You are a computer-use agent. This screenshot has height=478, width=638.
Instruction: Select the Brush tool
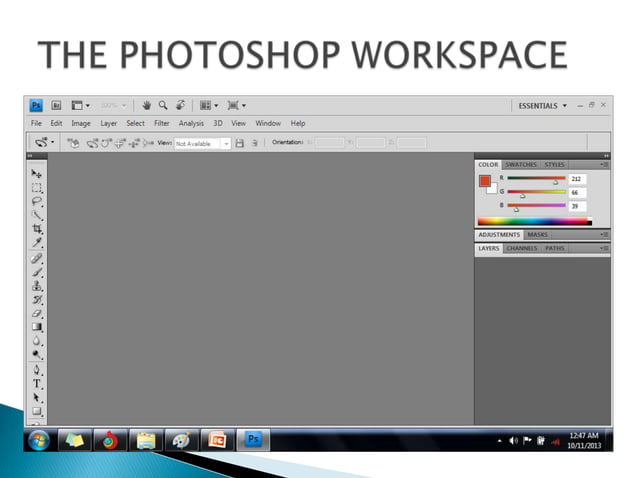[37, 272]
